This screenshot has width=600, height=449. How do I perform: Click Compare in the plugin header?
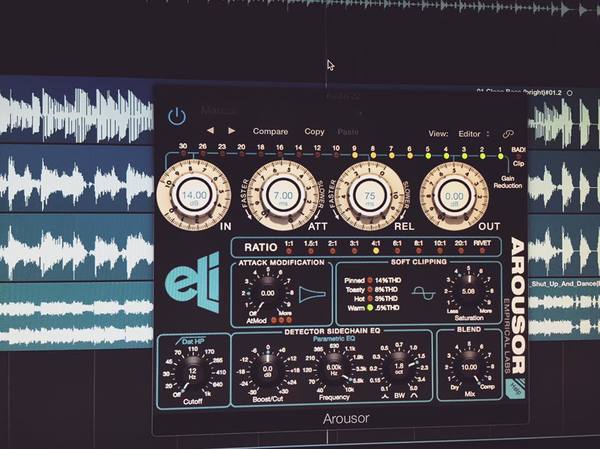[x=270, y=131]
